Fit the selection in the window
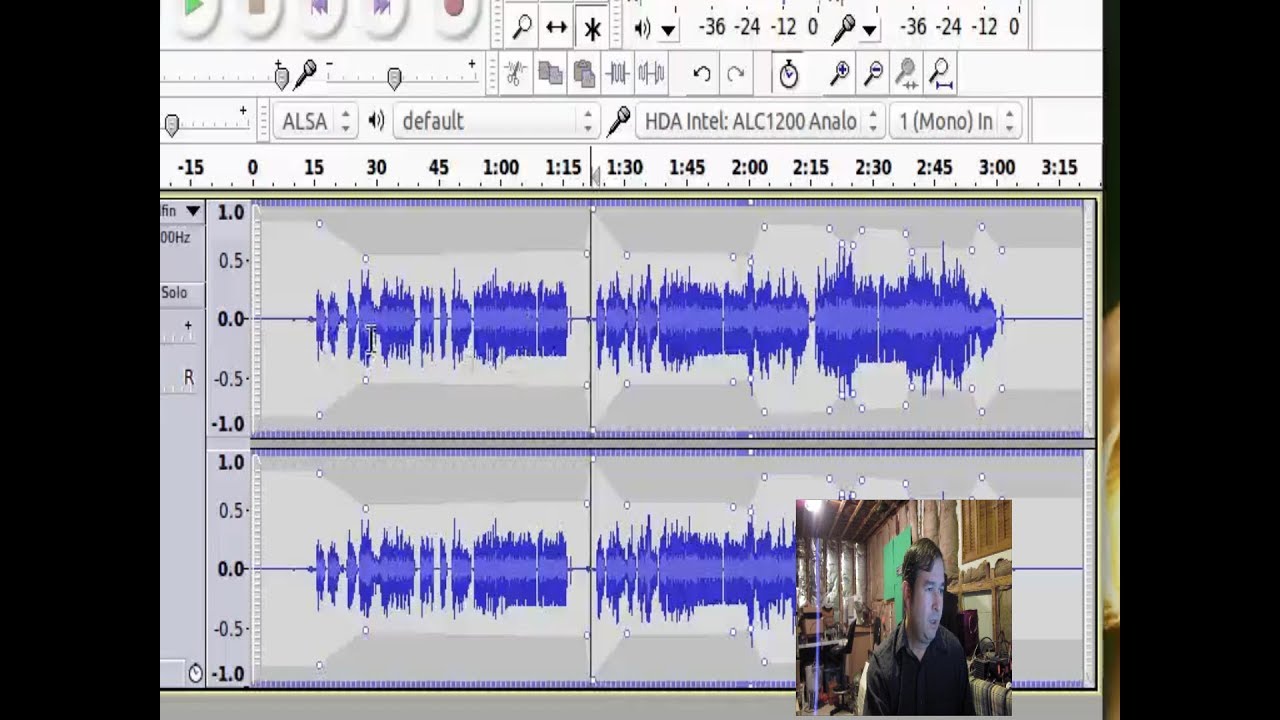The image size is (1280, 720). tap(907, 73)
